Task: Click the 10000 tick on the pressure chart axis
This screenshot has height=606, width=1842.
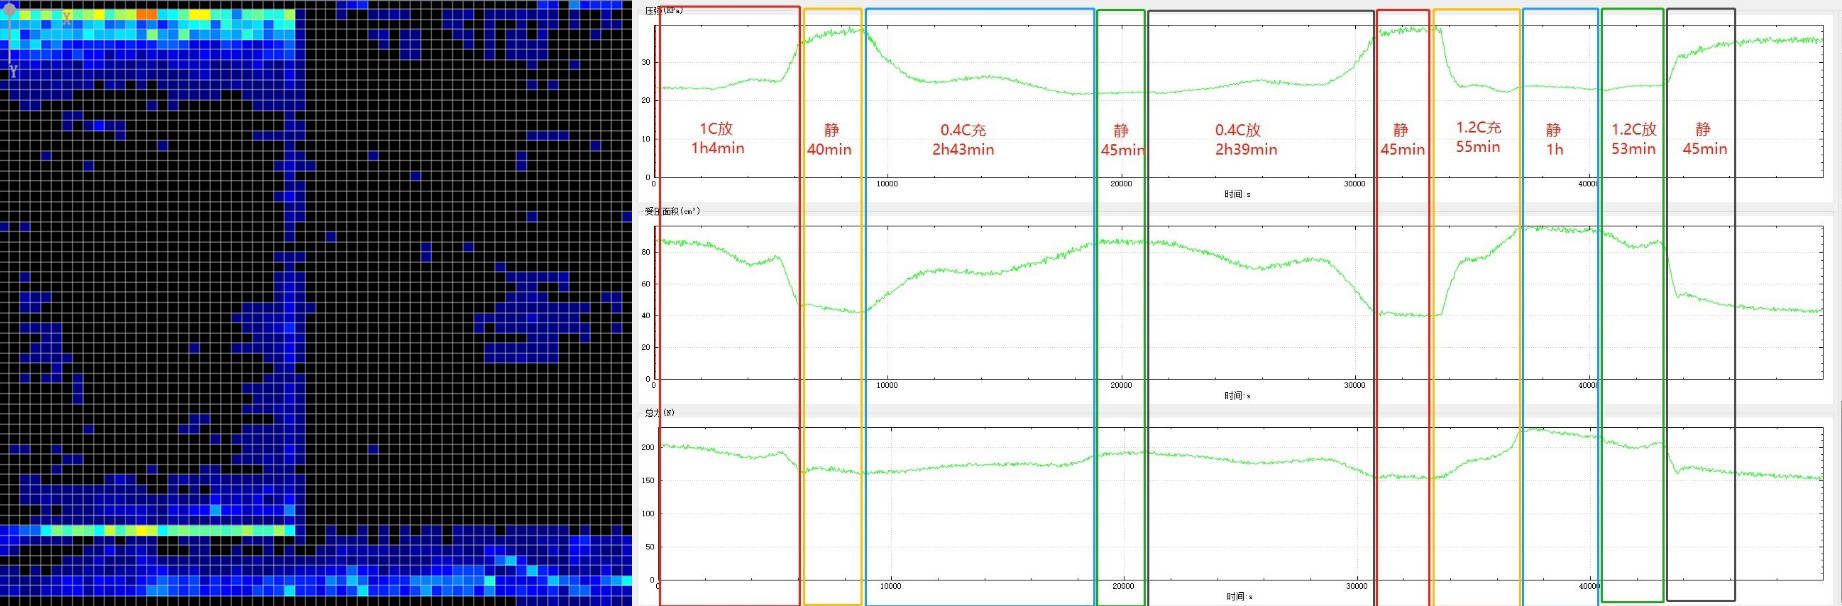Action: coord(887,184)
